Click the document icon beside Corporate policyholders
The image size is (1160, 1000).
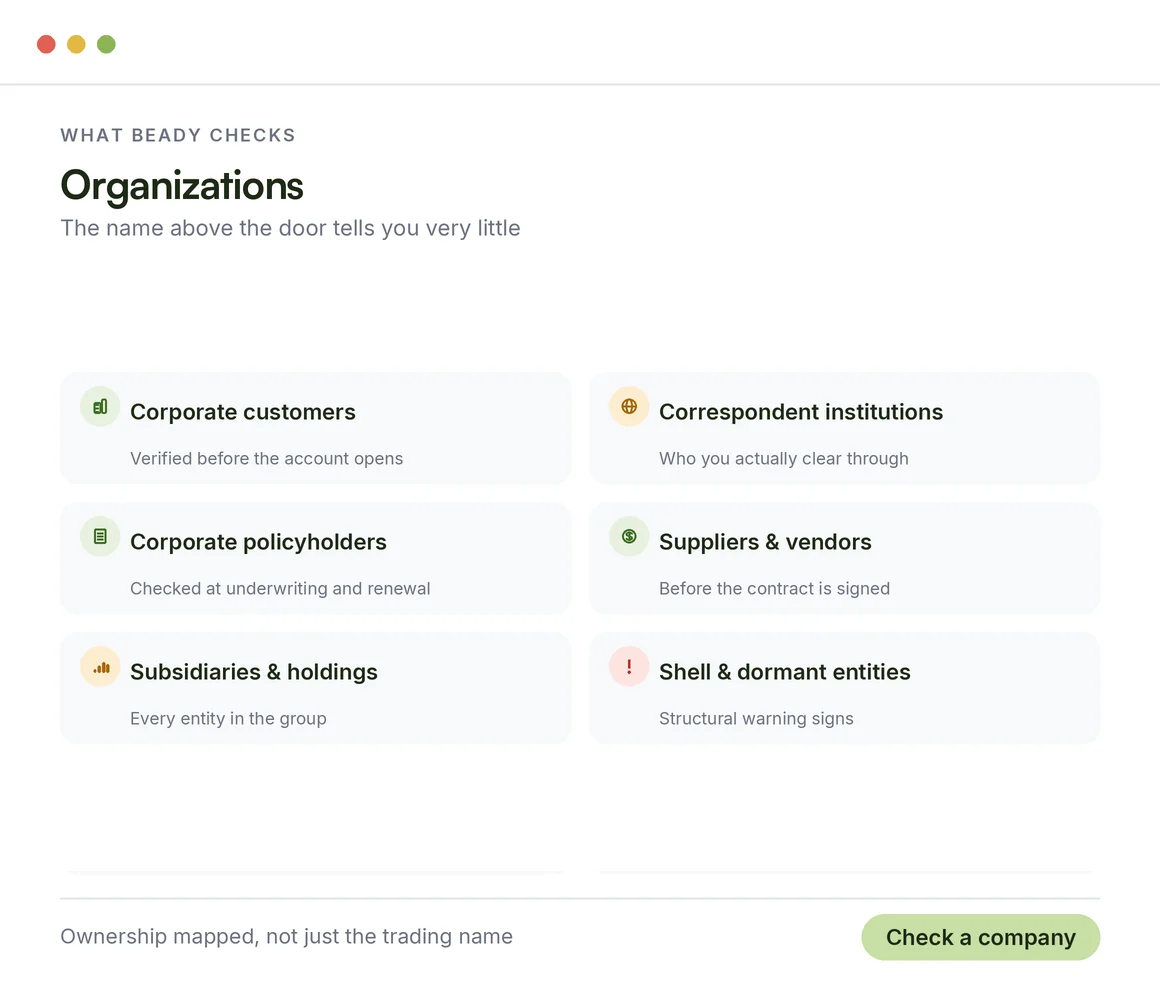pyautogui.click(x=100, y=536)
